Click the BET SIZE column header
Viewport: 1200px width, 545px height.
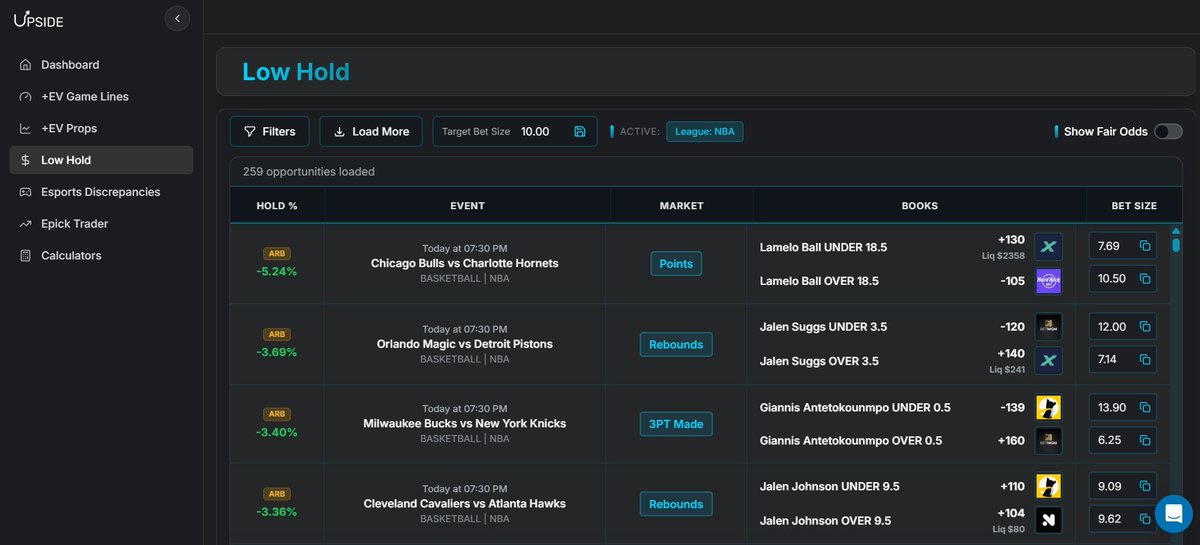1134,206
